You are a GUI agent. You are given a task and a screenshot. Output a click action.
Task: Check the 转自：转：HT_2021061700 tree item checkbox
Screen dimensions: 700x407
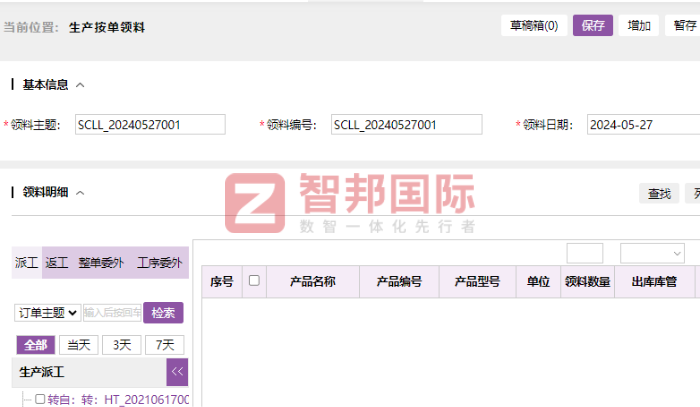point(40,399)
